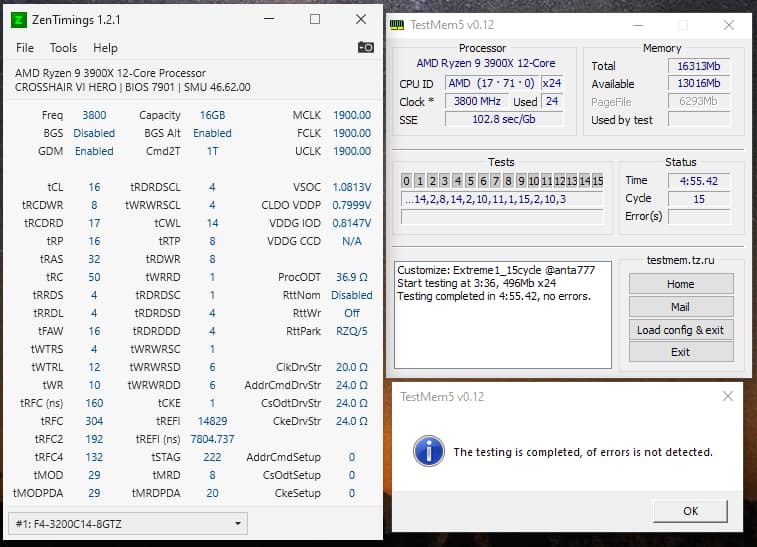Viewport: 757px width, 547px height.
Task: Click the CLDO VDDP value 0.7999V
Action: [x=352, y=205]
